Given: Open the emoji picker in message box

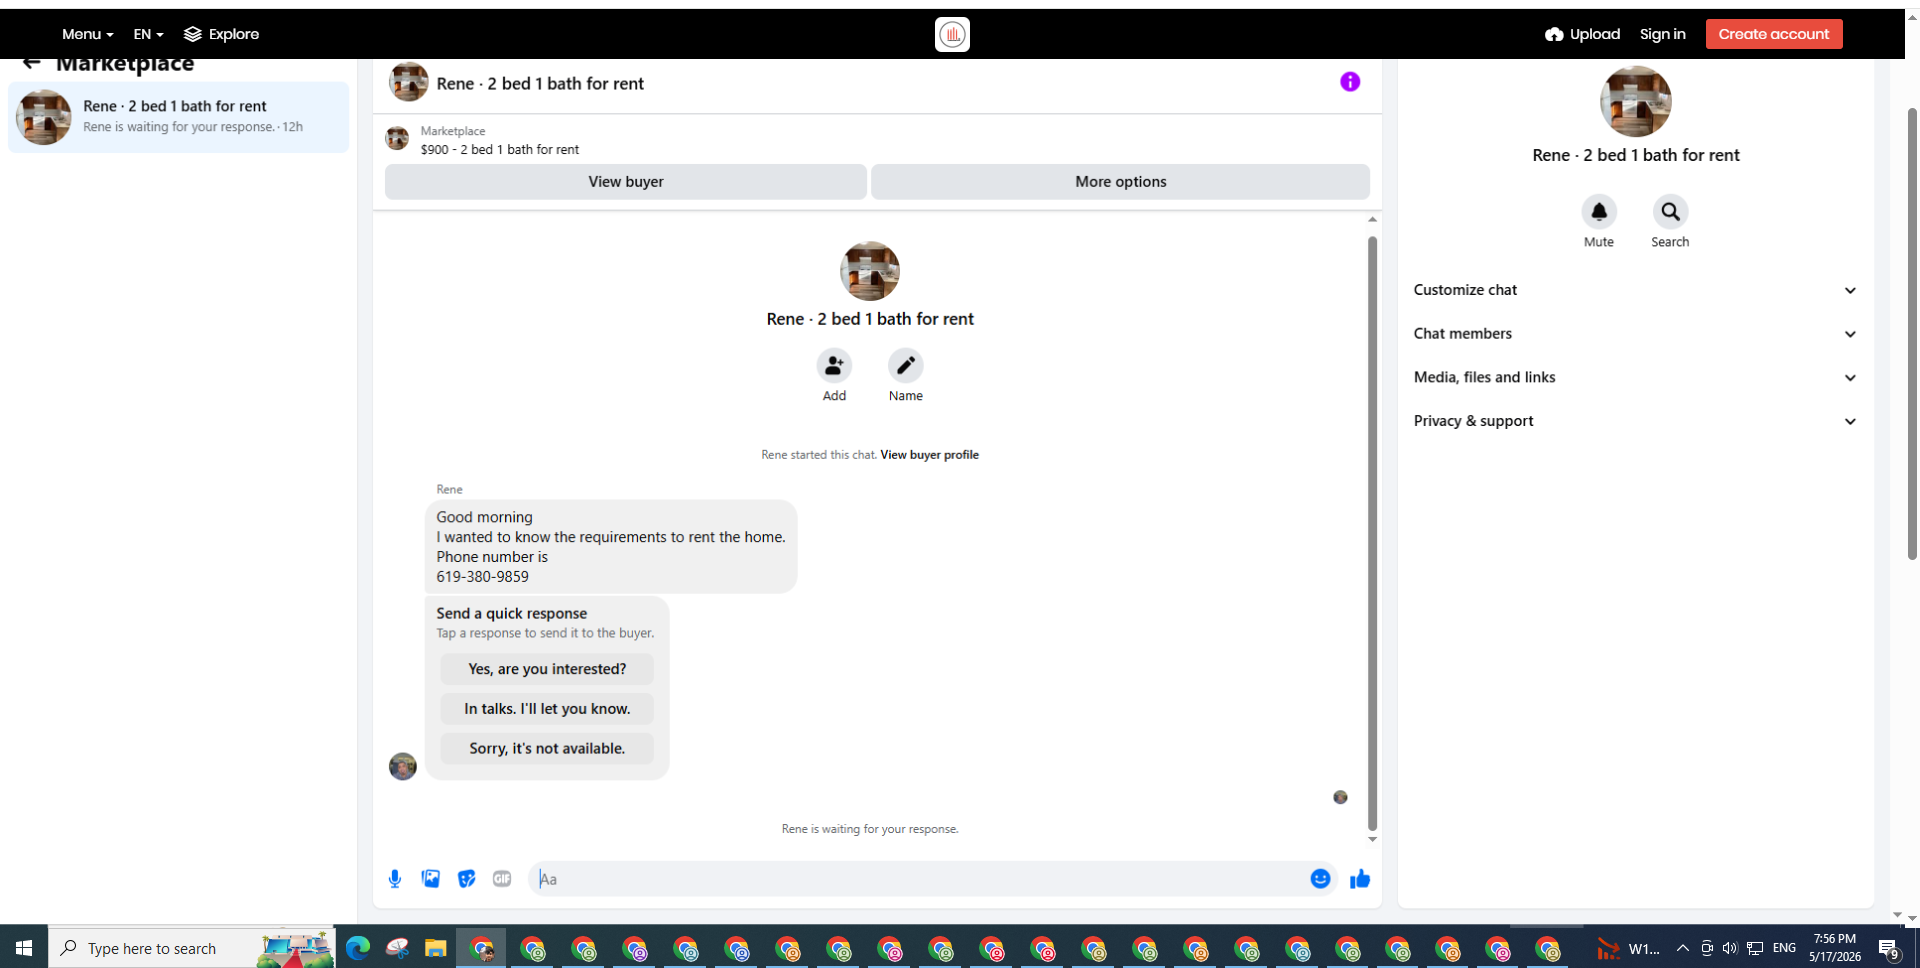Looking at the screenshot, I should tap(1320, 879).
